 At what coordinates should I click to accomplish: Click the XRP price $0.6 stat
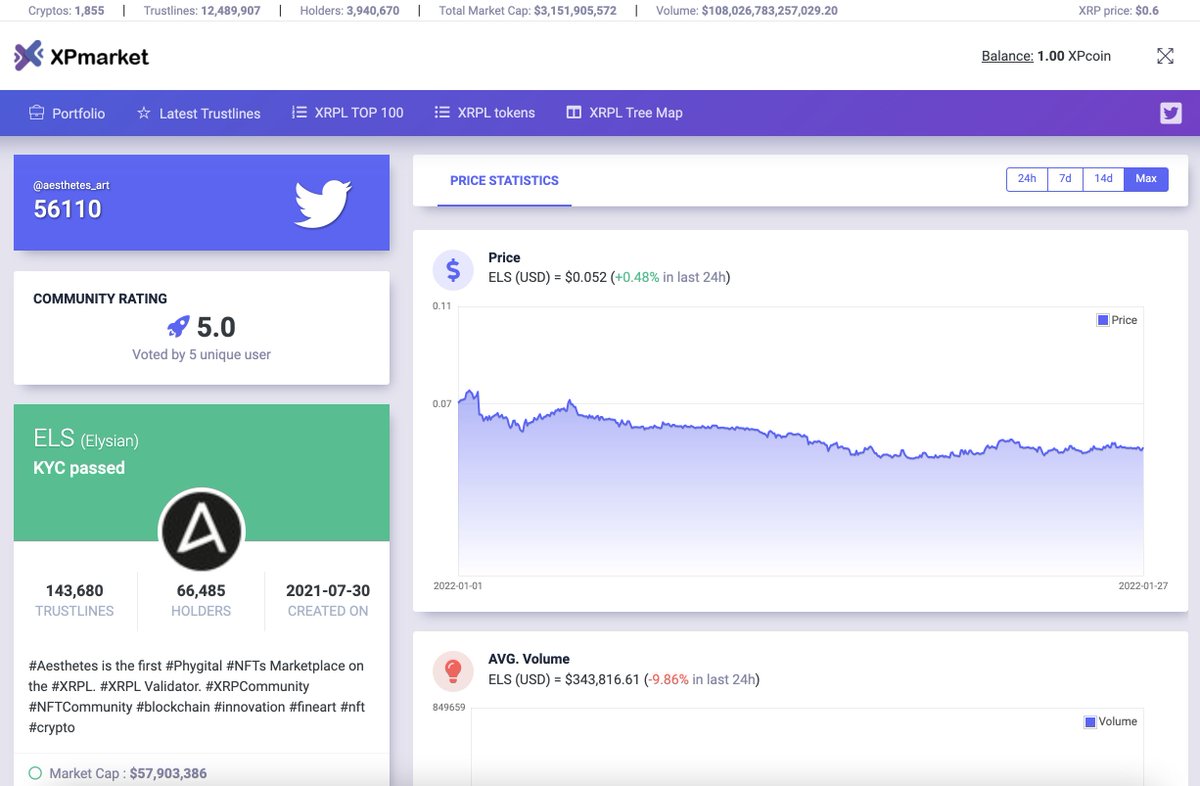coord(1119,11)
